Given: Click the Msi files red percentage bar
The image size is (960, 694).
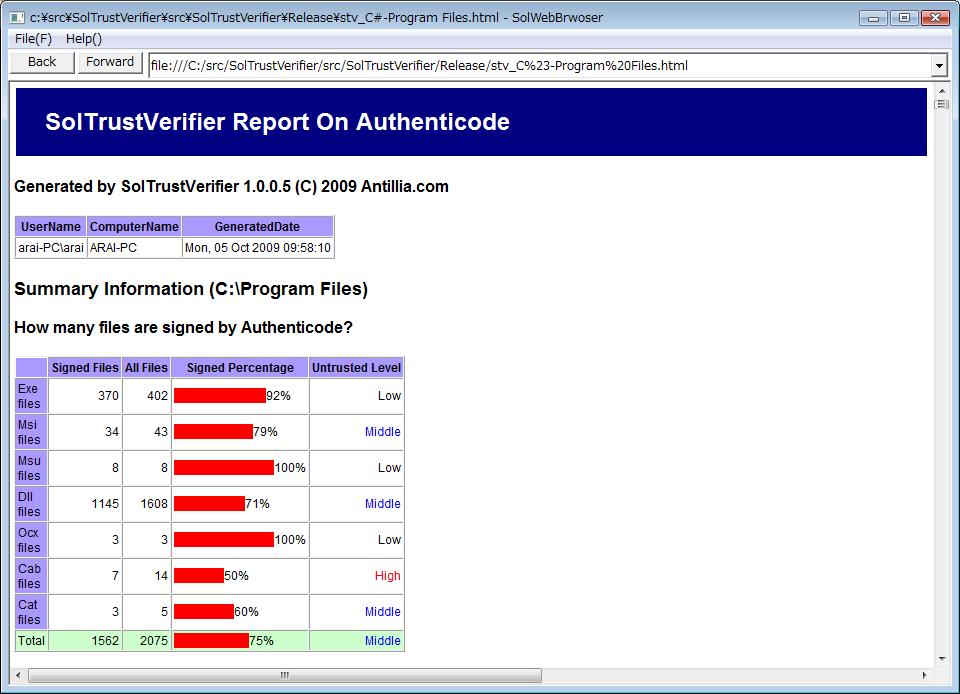Looking at the screenshot, I should click(x=213, y=431).
